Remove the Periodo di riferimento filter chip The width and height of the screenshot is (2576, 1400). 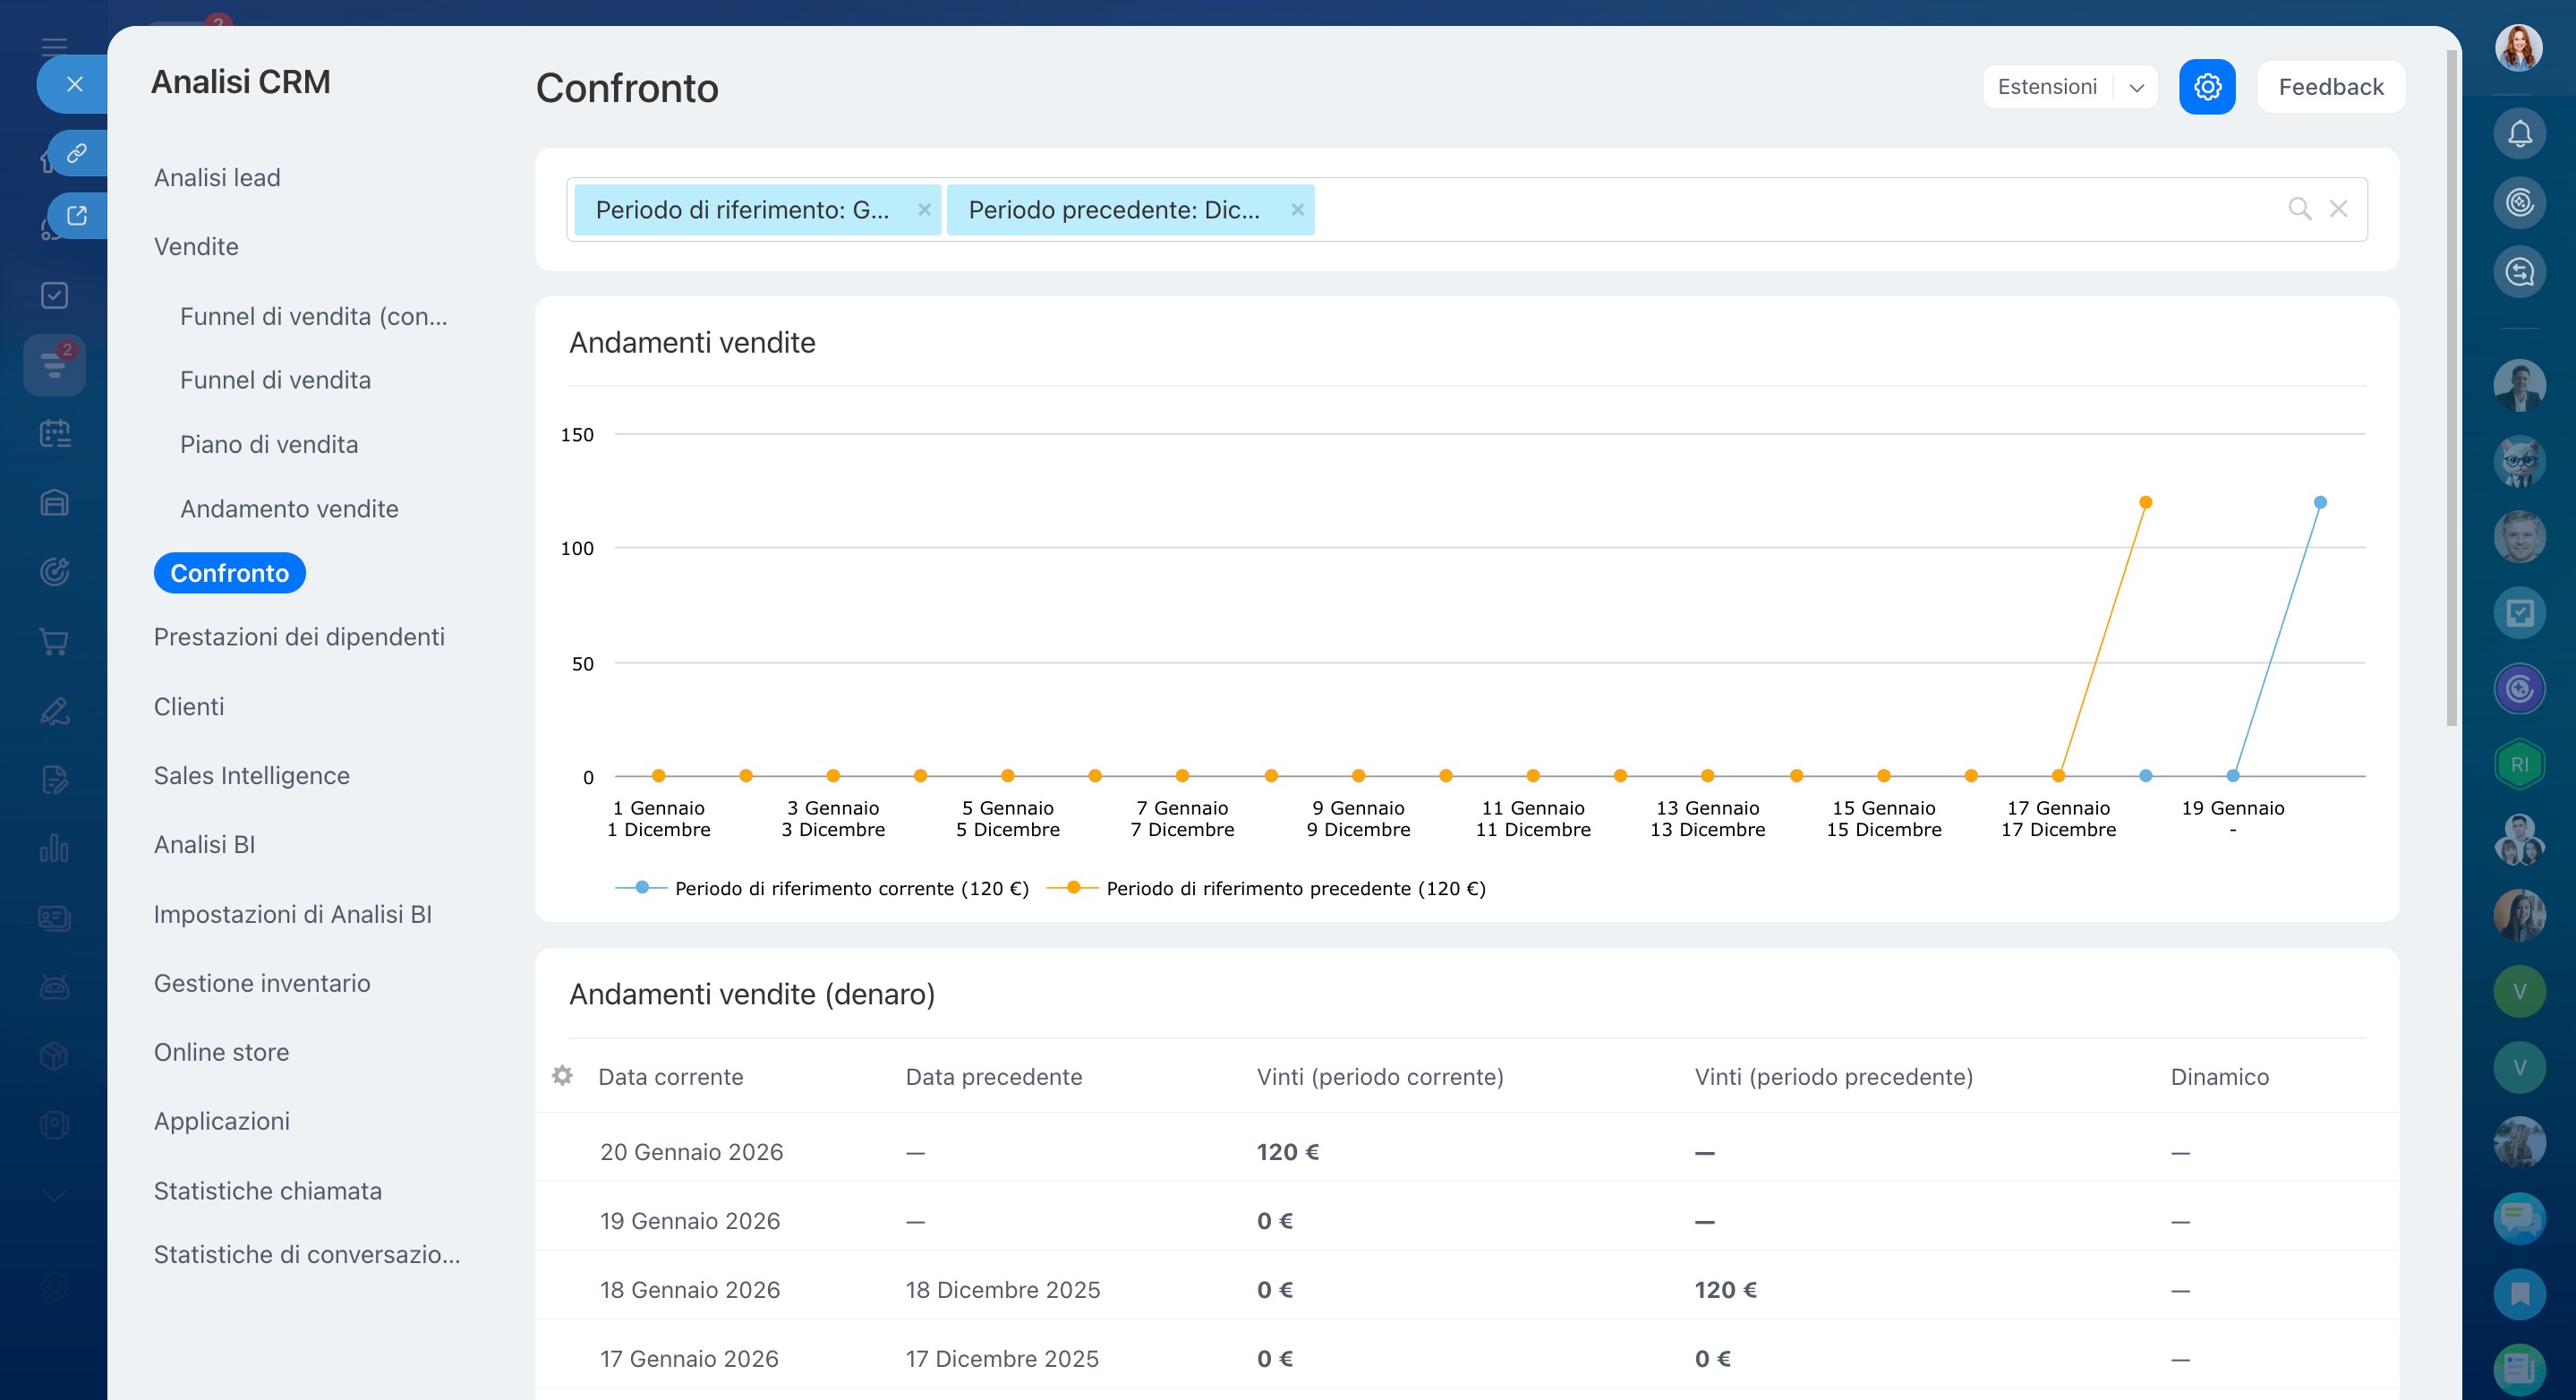(924, 210)
